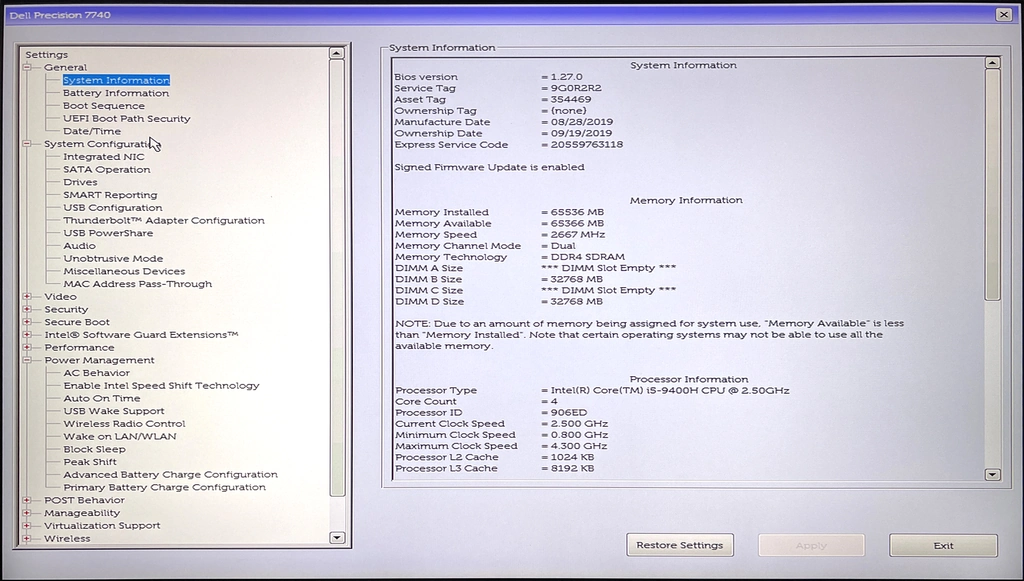Expand the Security tree node
Screen dimensions: 1024x581
tap(27, 309)
